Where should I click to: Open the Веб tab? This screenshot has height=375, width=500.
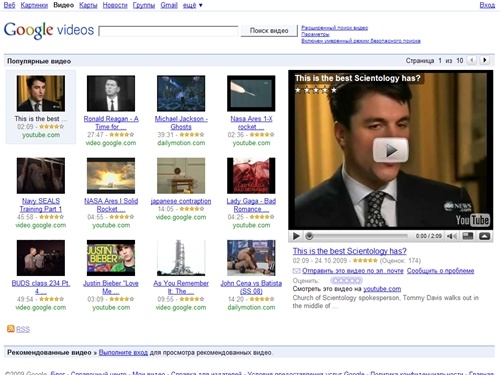point(9,5)
